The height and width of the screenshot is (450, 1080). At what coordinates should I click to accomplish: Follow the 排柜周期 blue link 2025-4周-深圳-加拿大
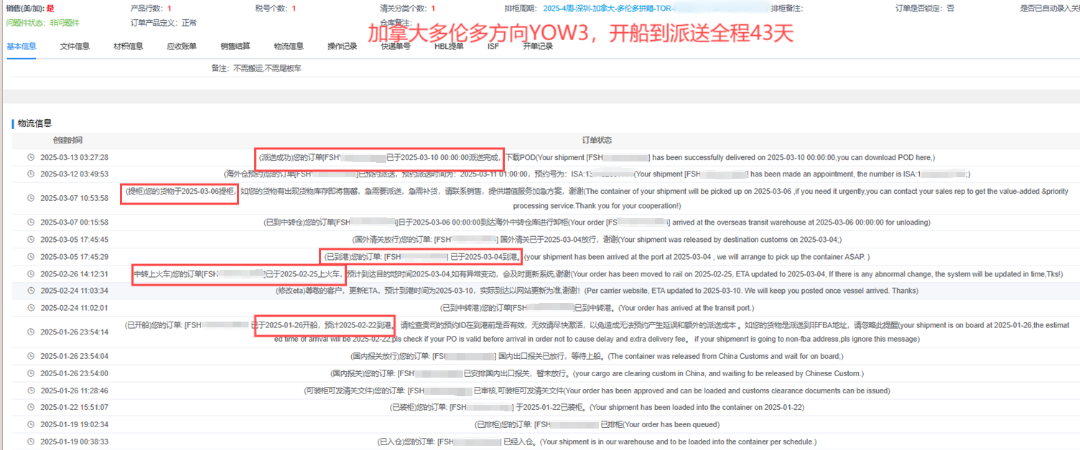pyautogui.click(x=608, y=9)
